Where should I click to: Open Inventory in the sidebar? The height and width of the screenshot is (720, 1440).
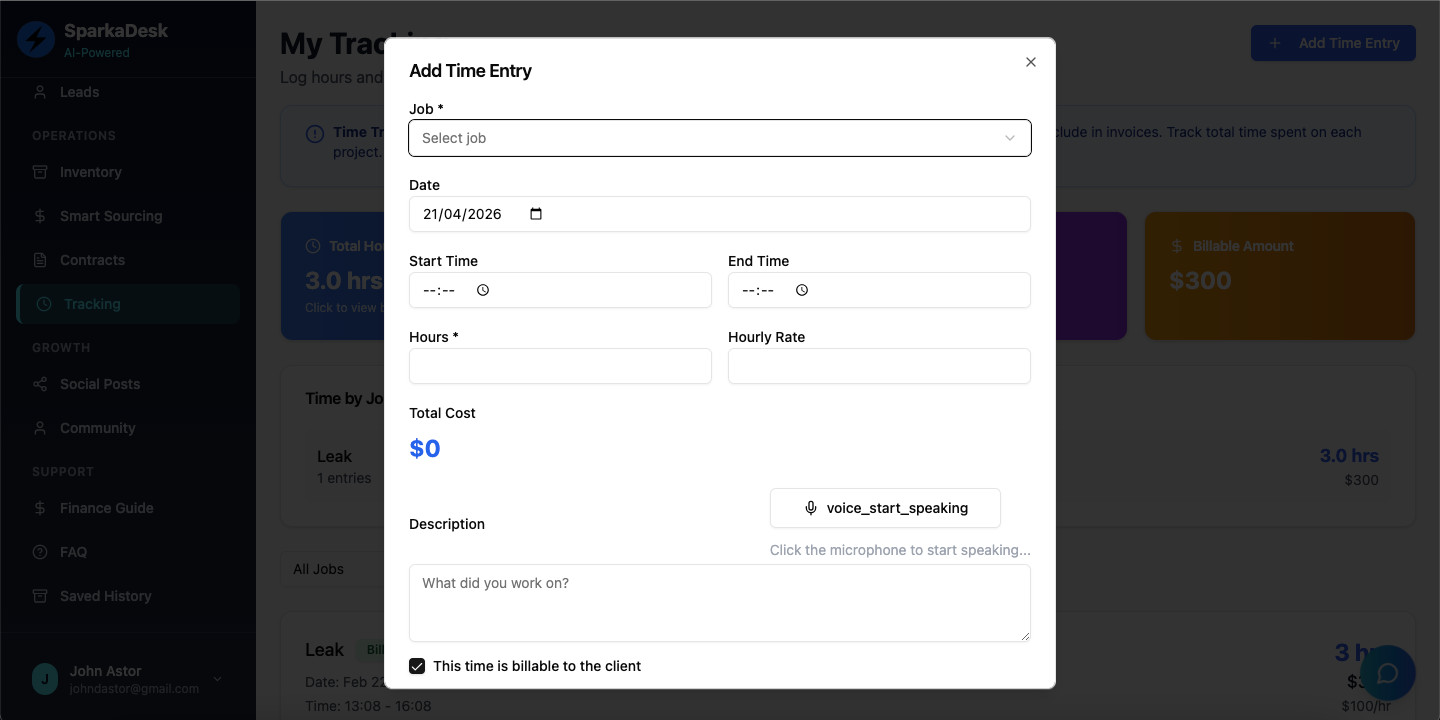[128, 172]
